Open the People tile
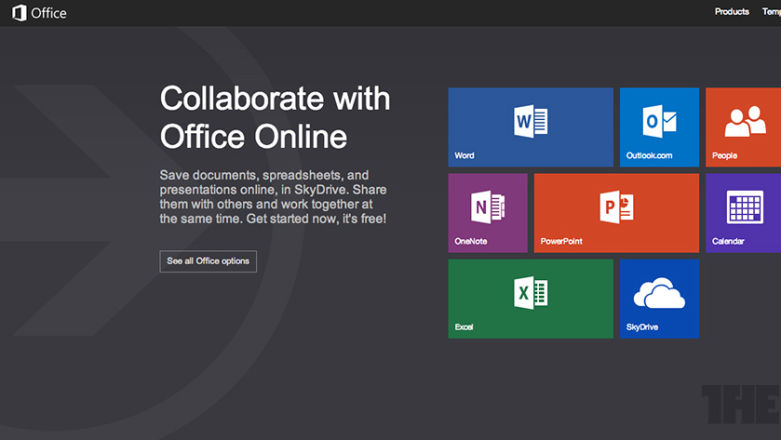The image size is (781, 440). (743, 127)
